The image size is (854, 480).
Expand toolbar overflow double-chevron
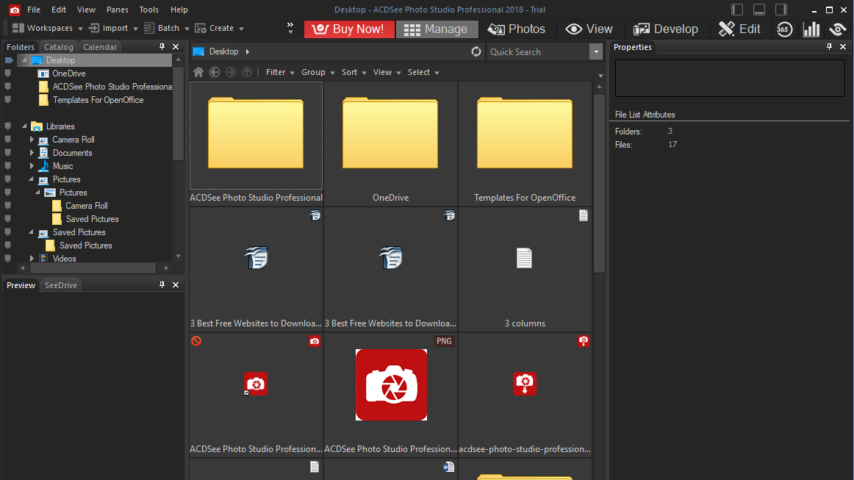(290, 28)
